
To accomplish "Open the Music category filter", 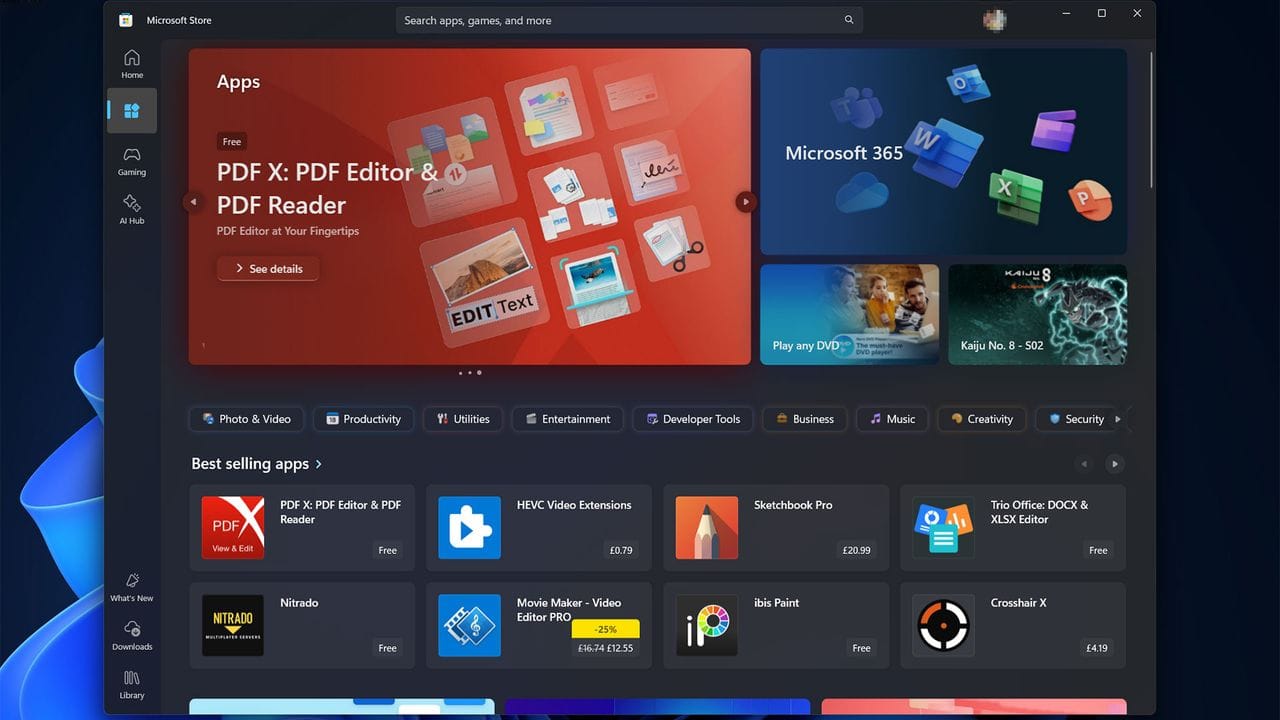I will [891, 419].
